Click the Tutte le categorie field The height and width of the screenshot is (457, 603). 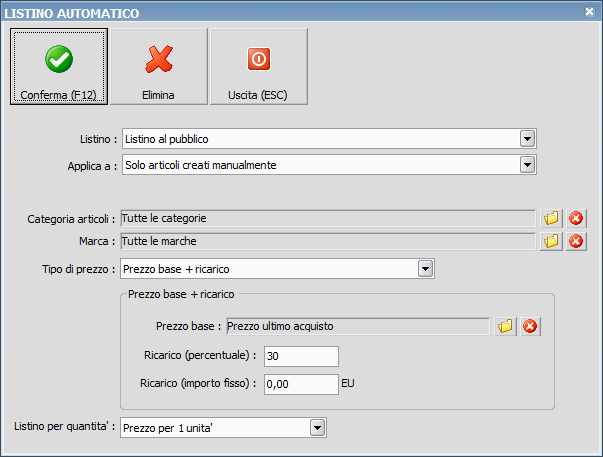328,218
